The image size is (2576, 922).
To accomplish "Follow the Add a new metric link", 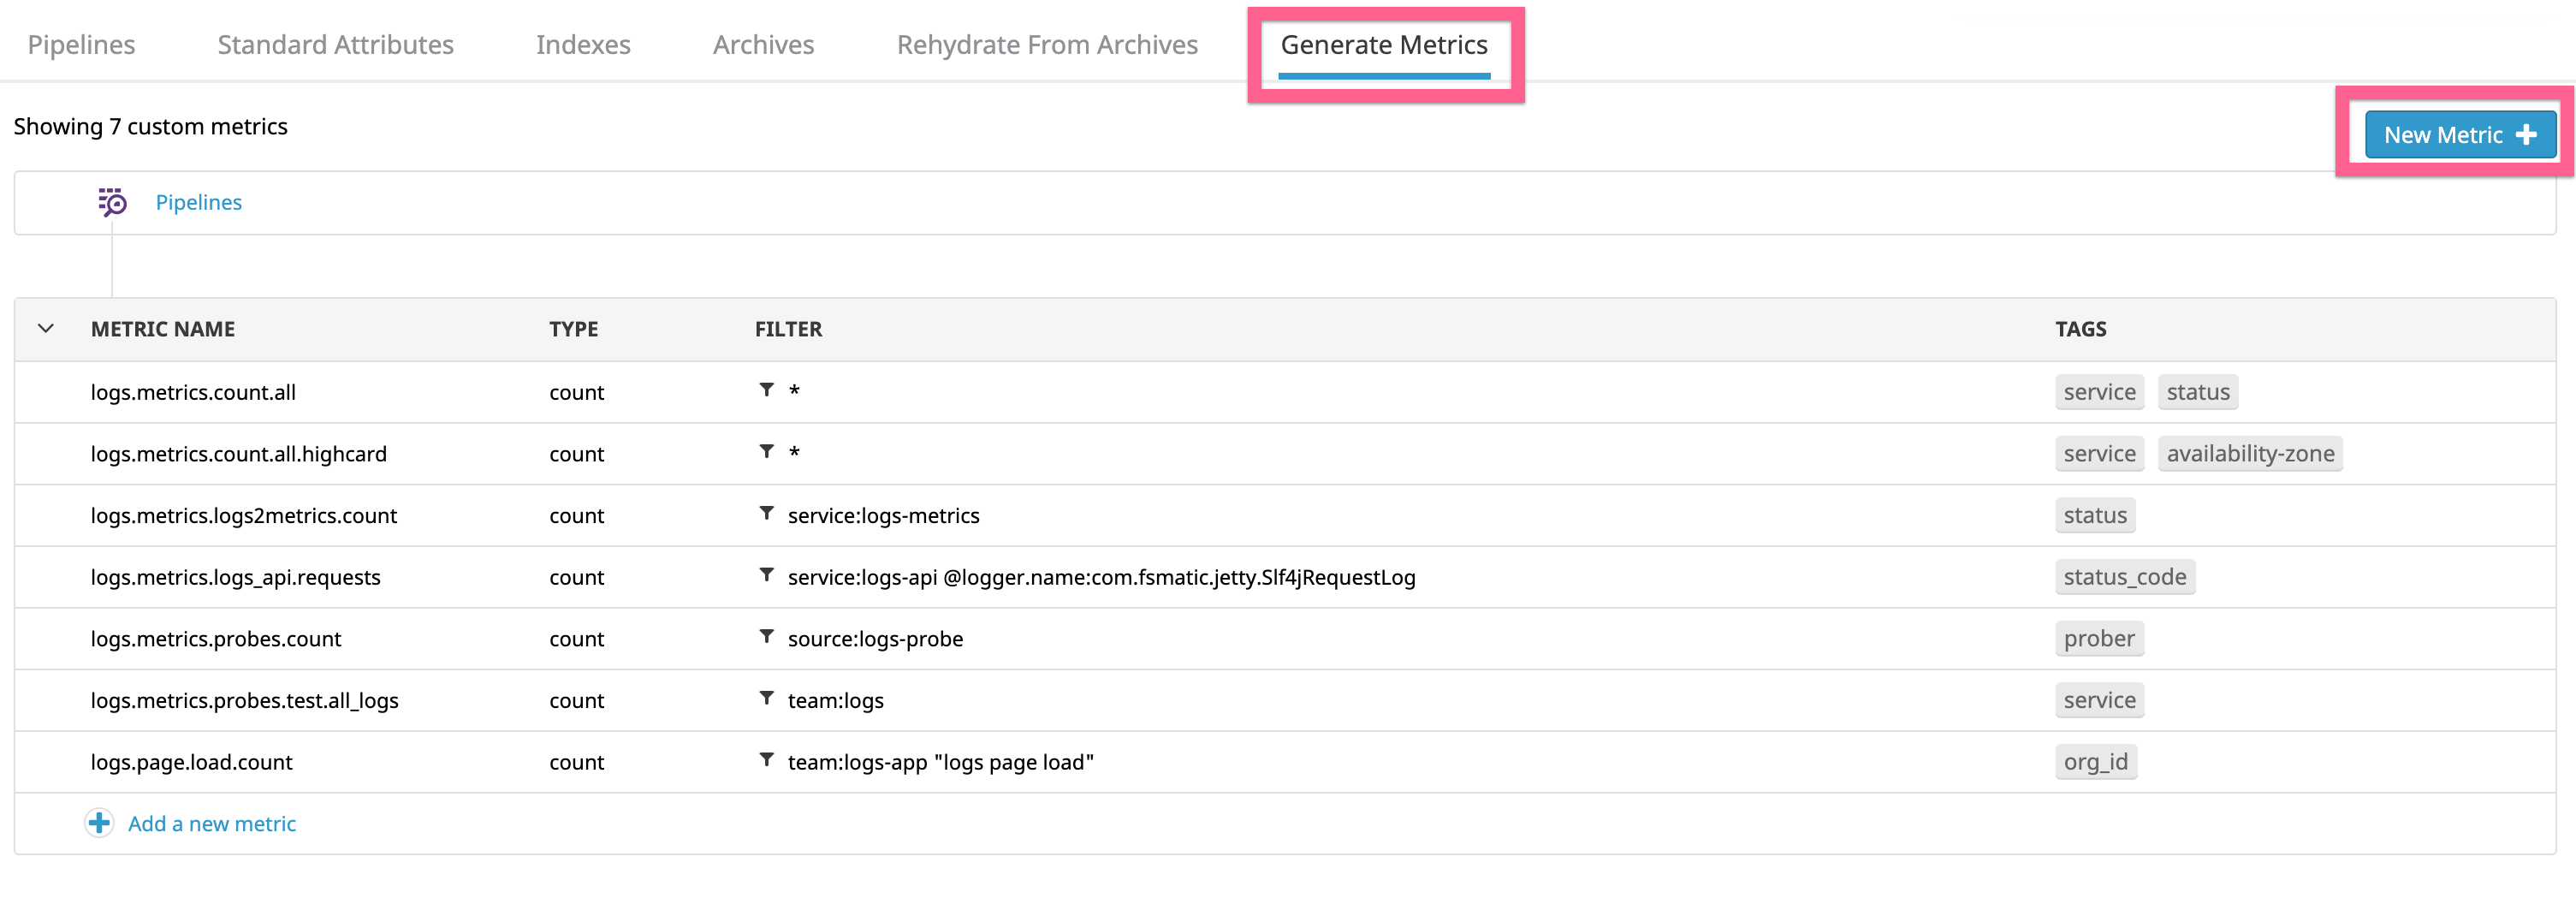I will (212, 824).
